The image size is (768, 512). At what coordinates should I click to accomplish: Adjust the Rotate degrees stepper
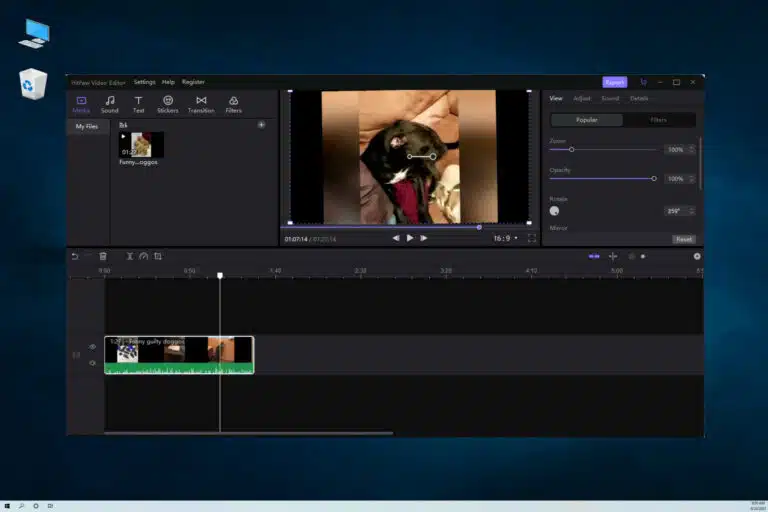click(692, 211)
